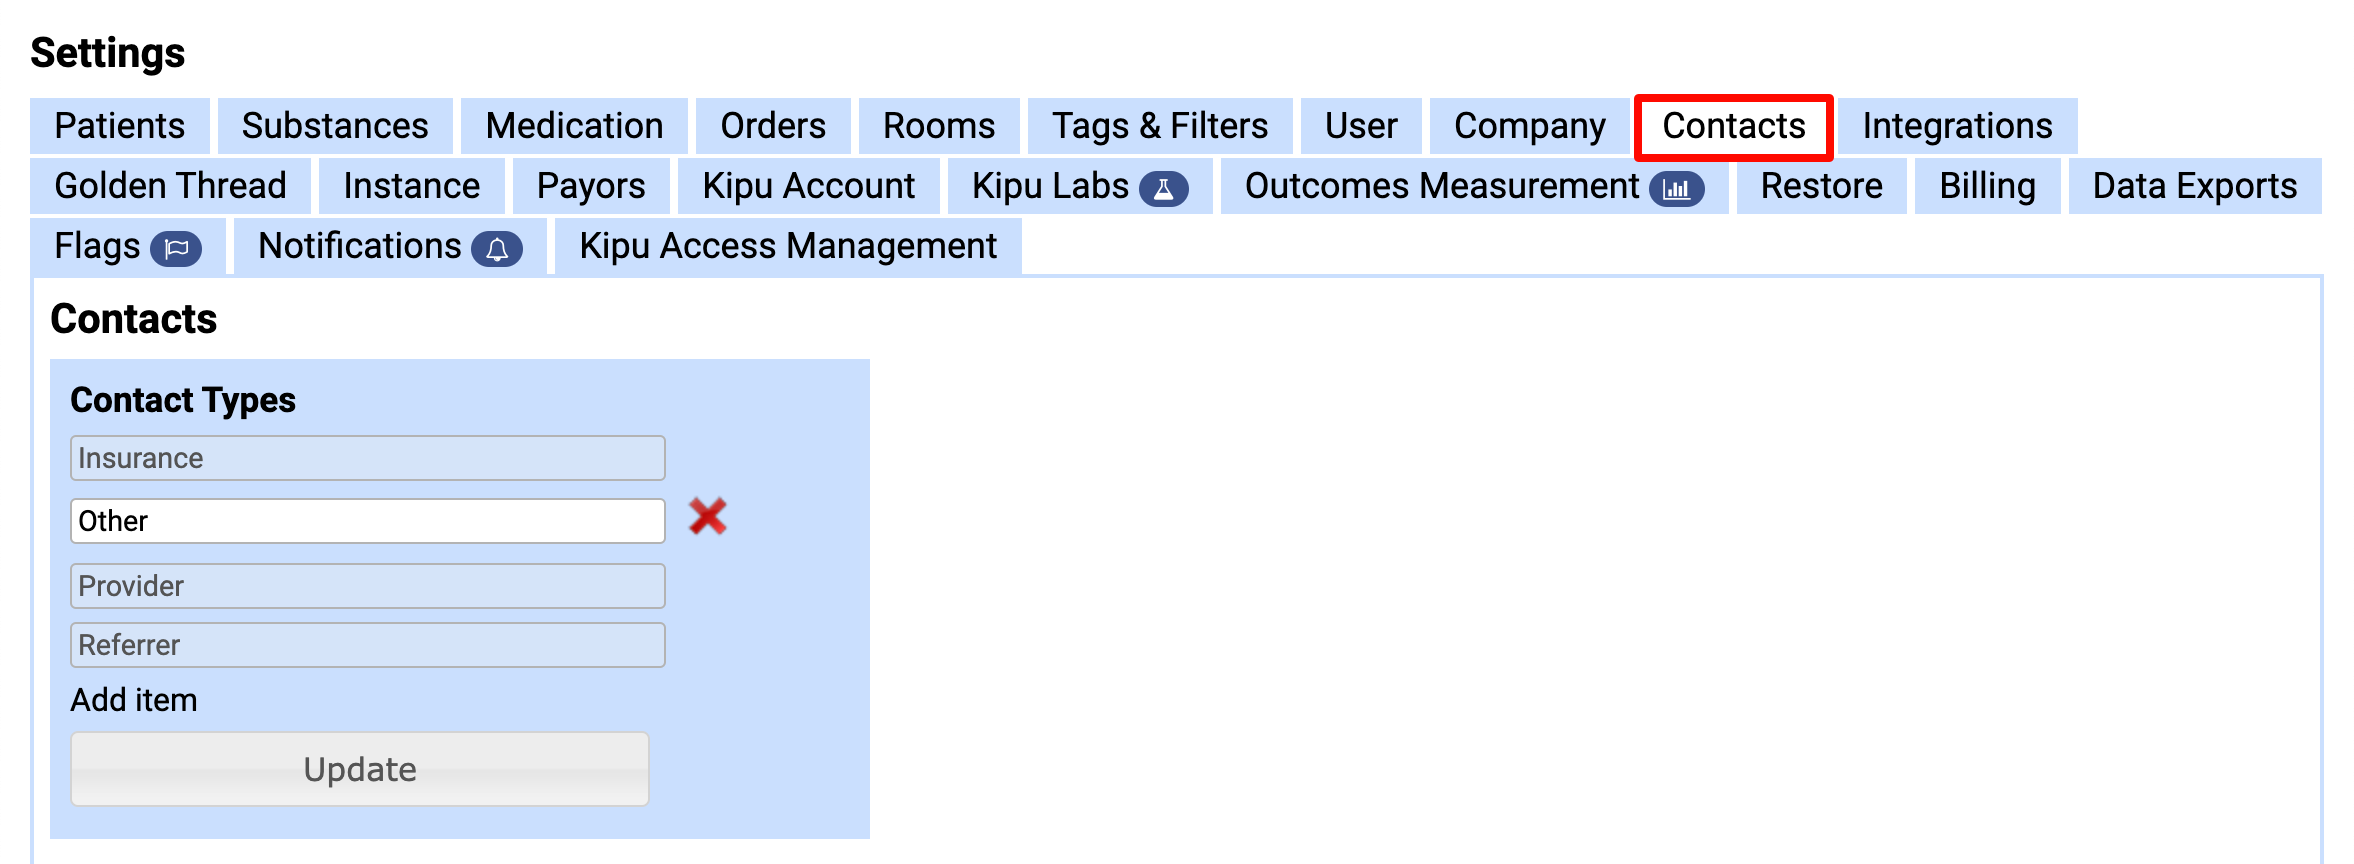Click the Add item link
The image size is (2354, 864).
(134, 700)
